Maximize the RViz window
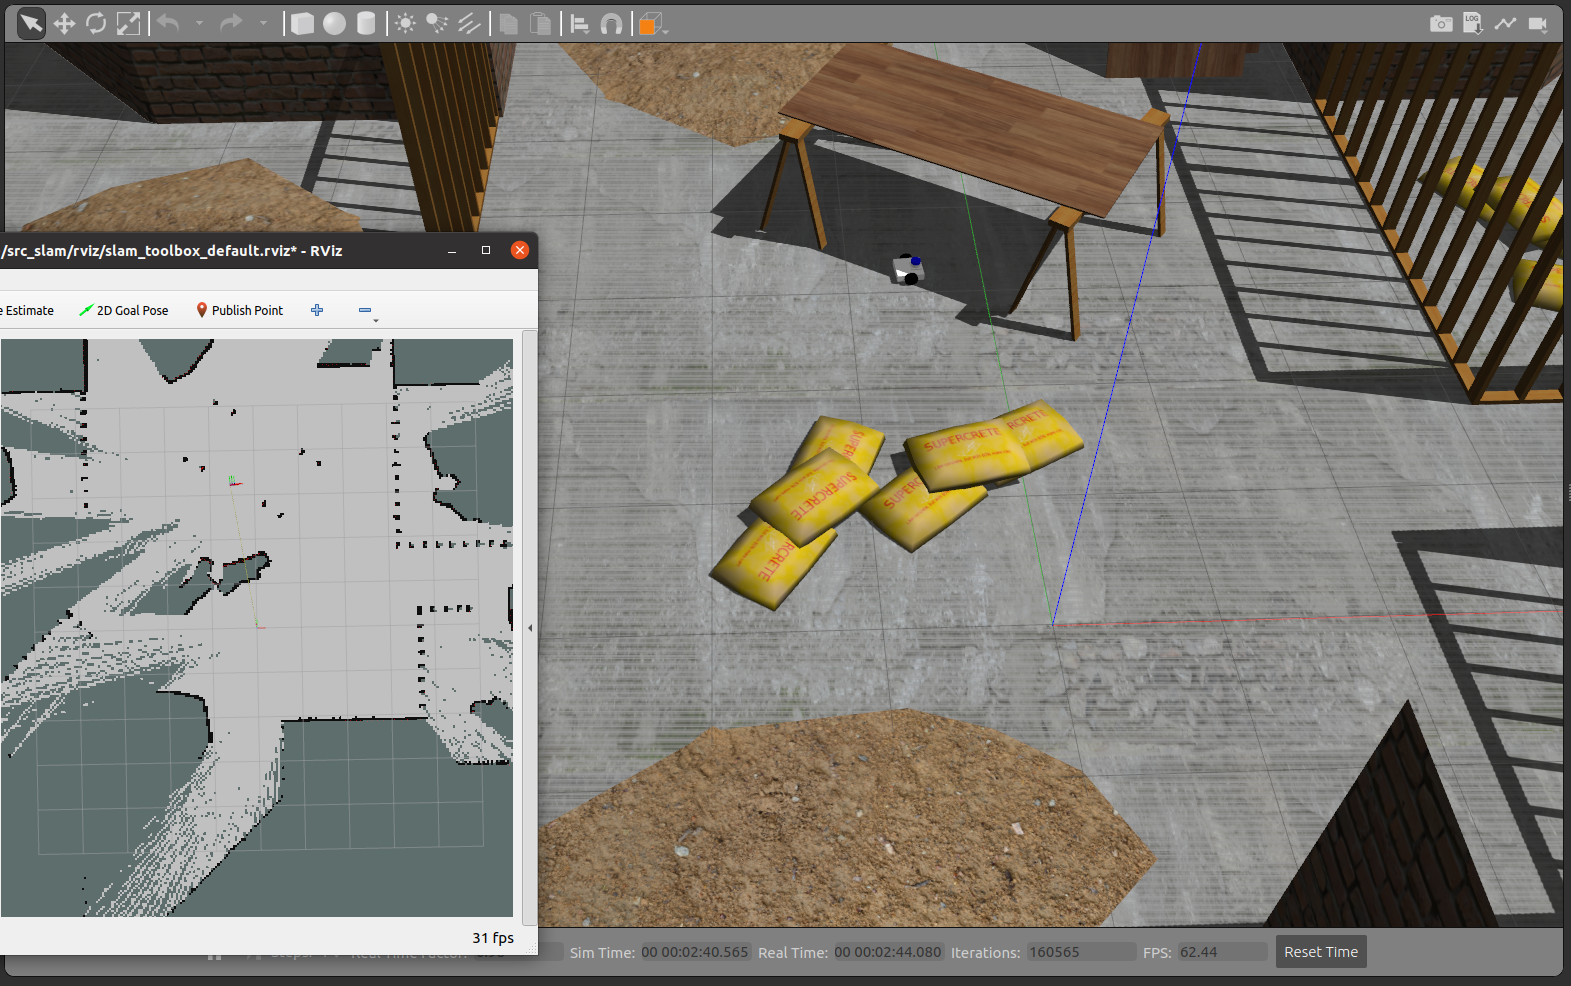Viewport: 1571px width, 986px height. (x=486, y=251)
